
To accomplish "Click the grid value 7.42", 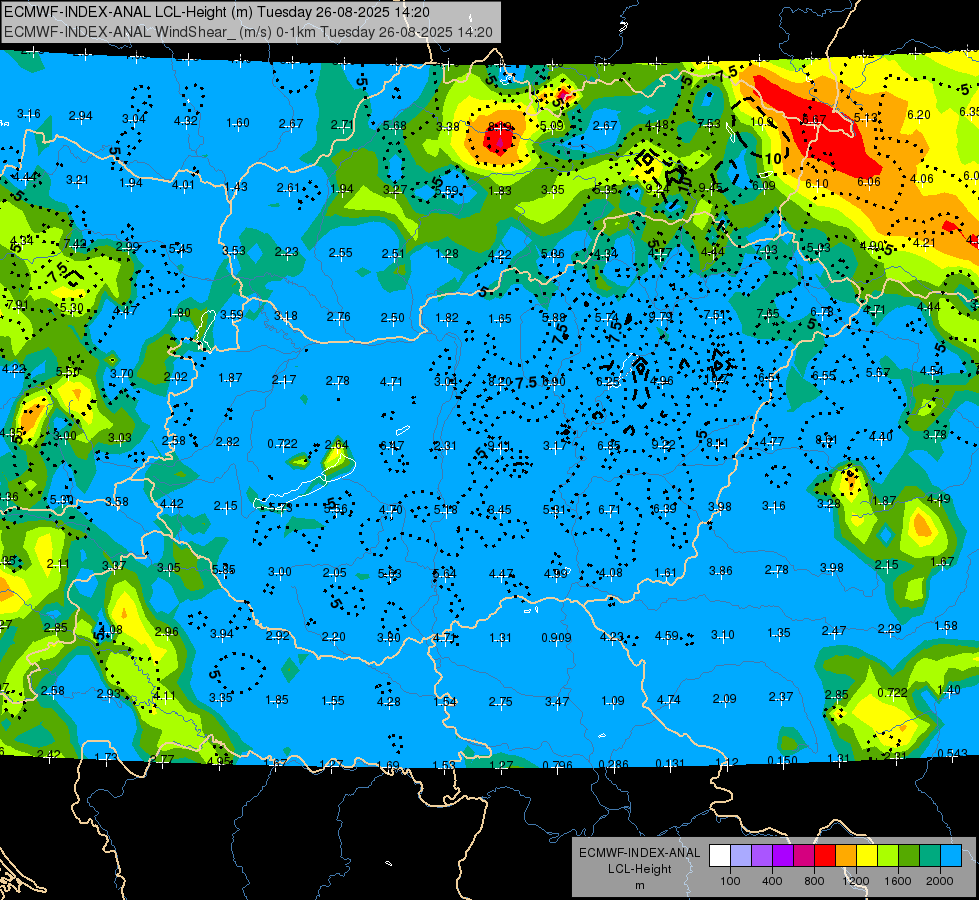I will tap(75, 244).
